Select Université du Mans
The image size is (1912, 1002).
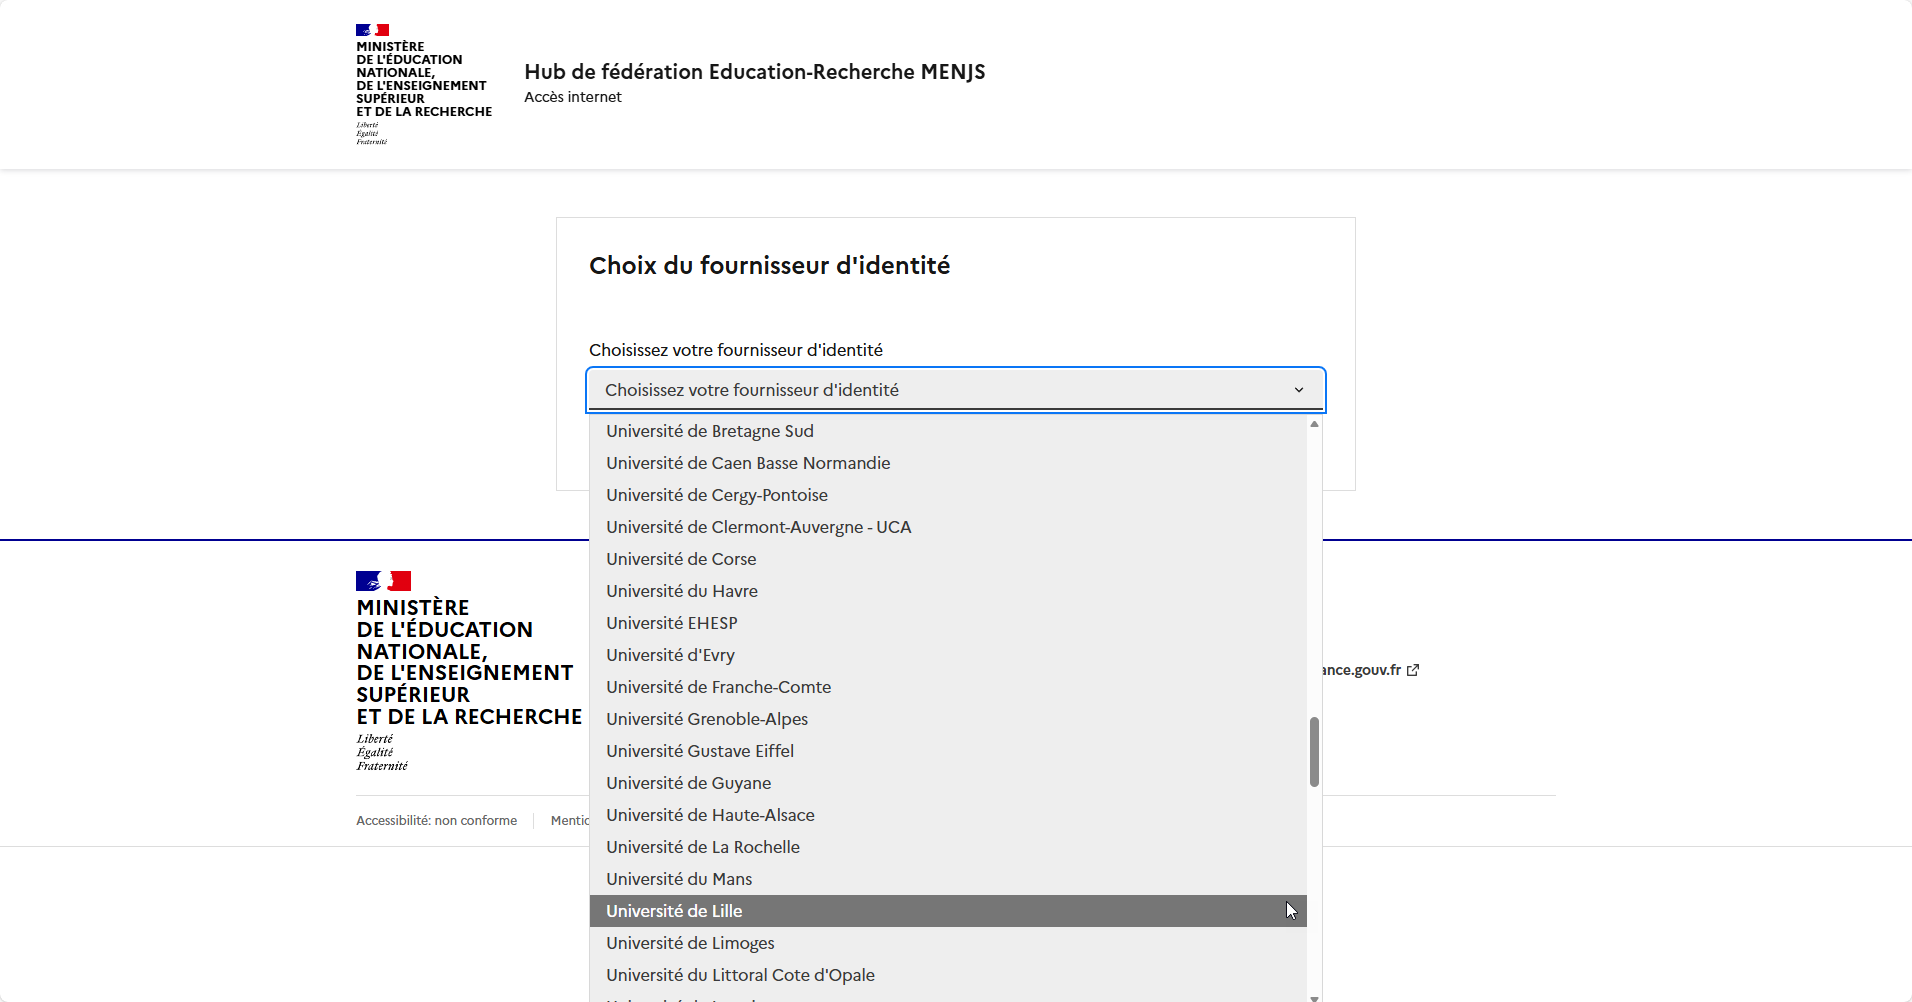tap(948, 879)
